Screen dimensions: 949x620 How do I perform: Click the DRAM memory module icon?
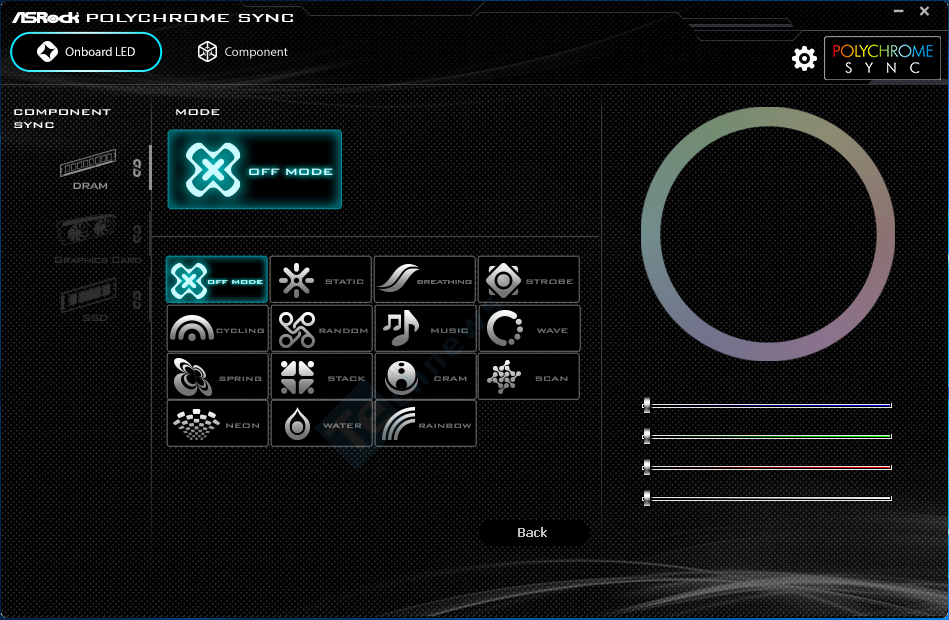[88, 163]
